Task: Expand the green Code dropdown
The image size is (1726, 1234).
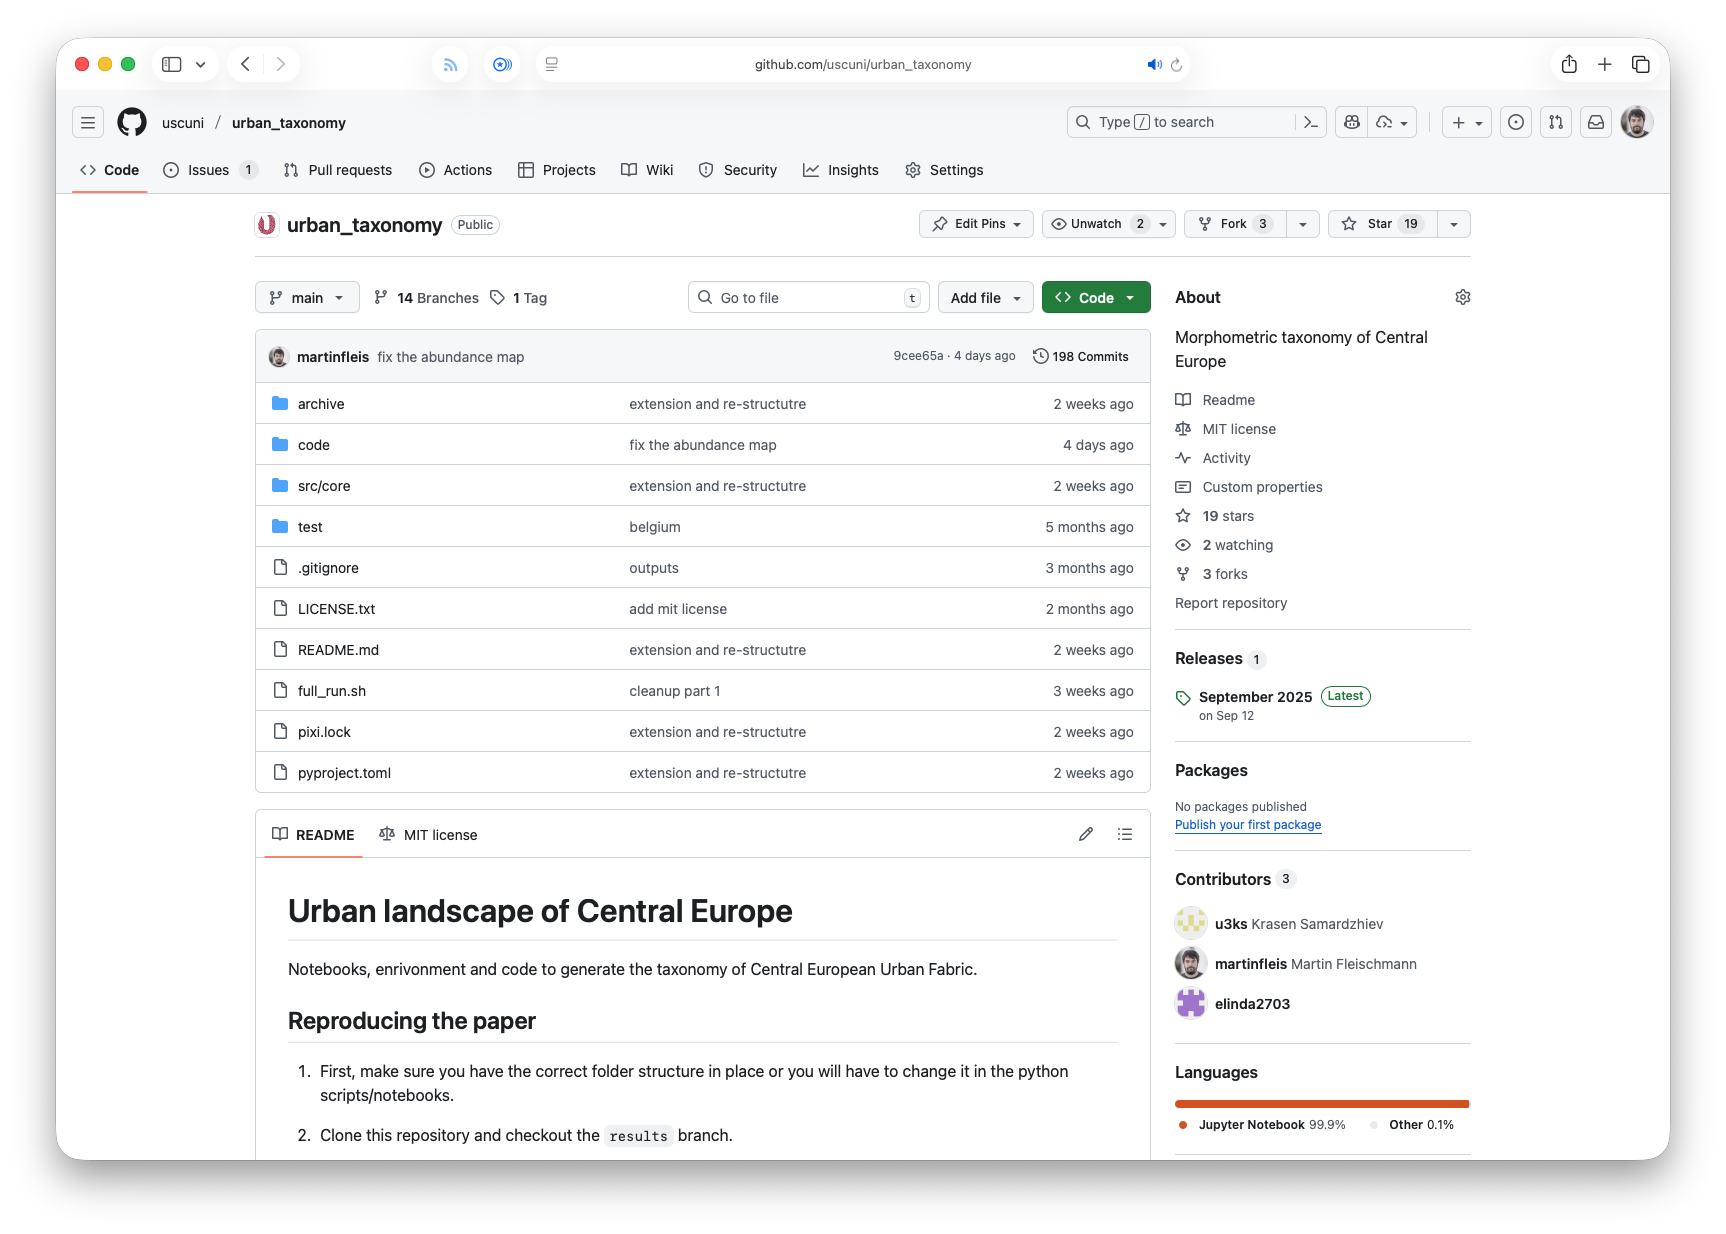Action: pos(1095,297)
